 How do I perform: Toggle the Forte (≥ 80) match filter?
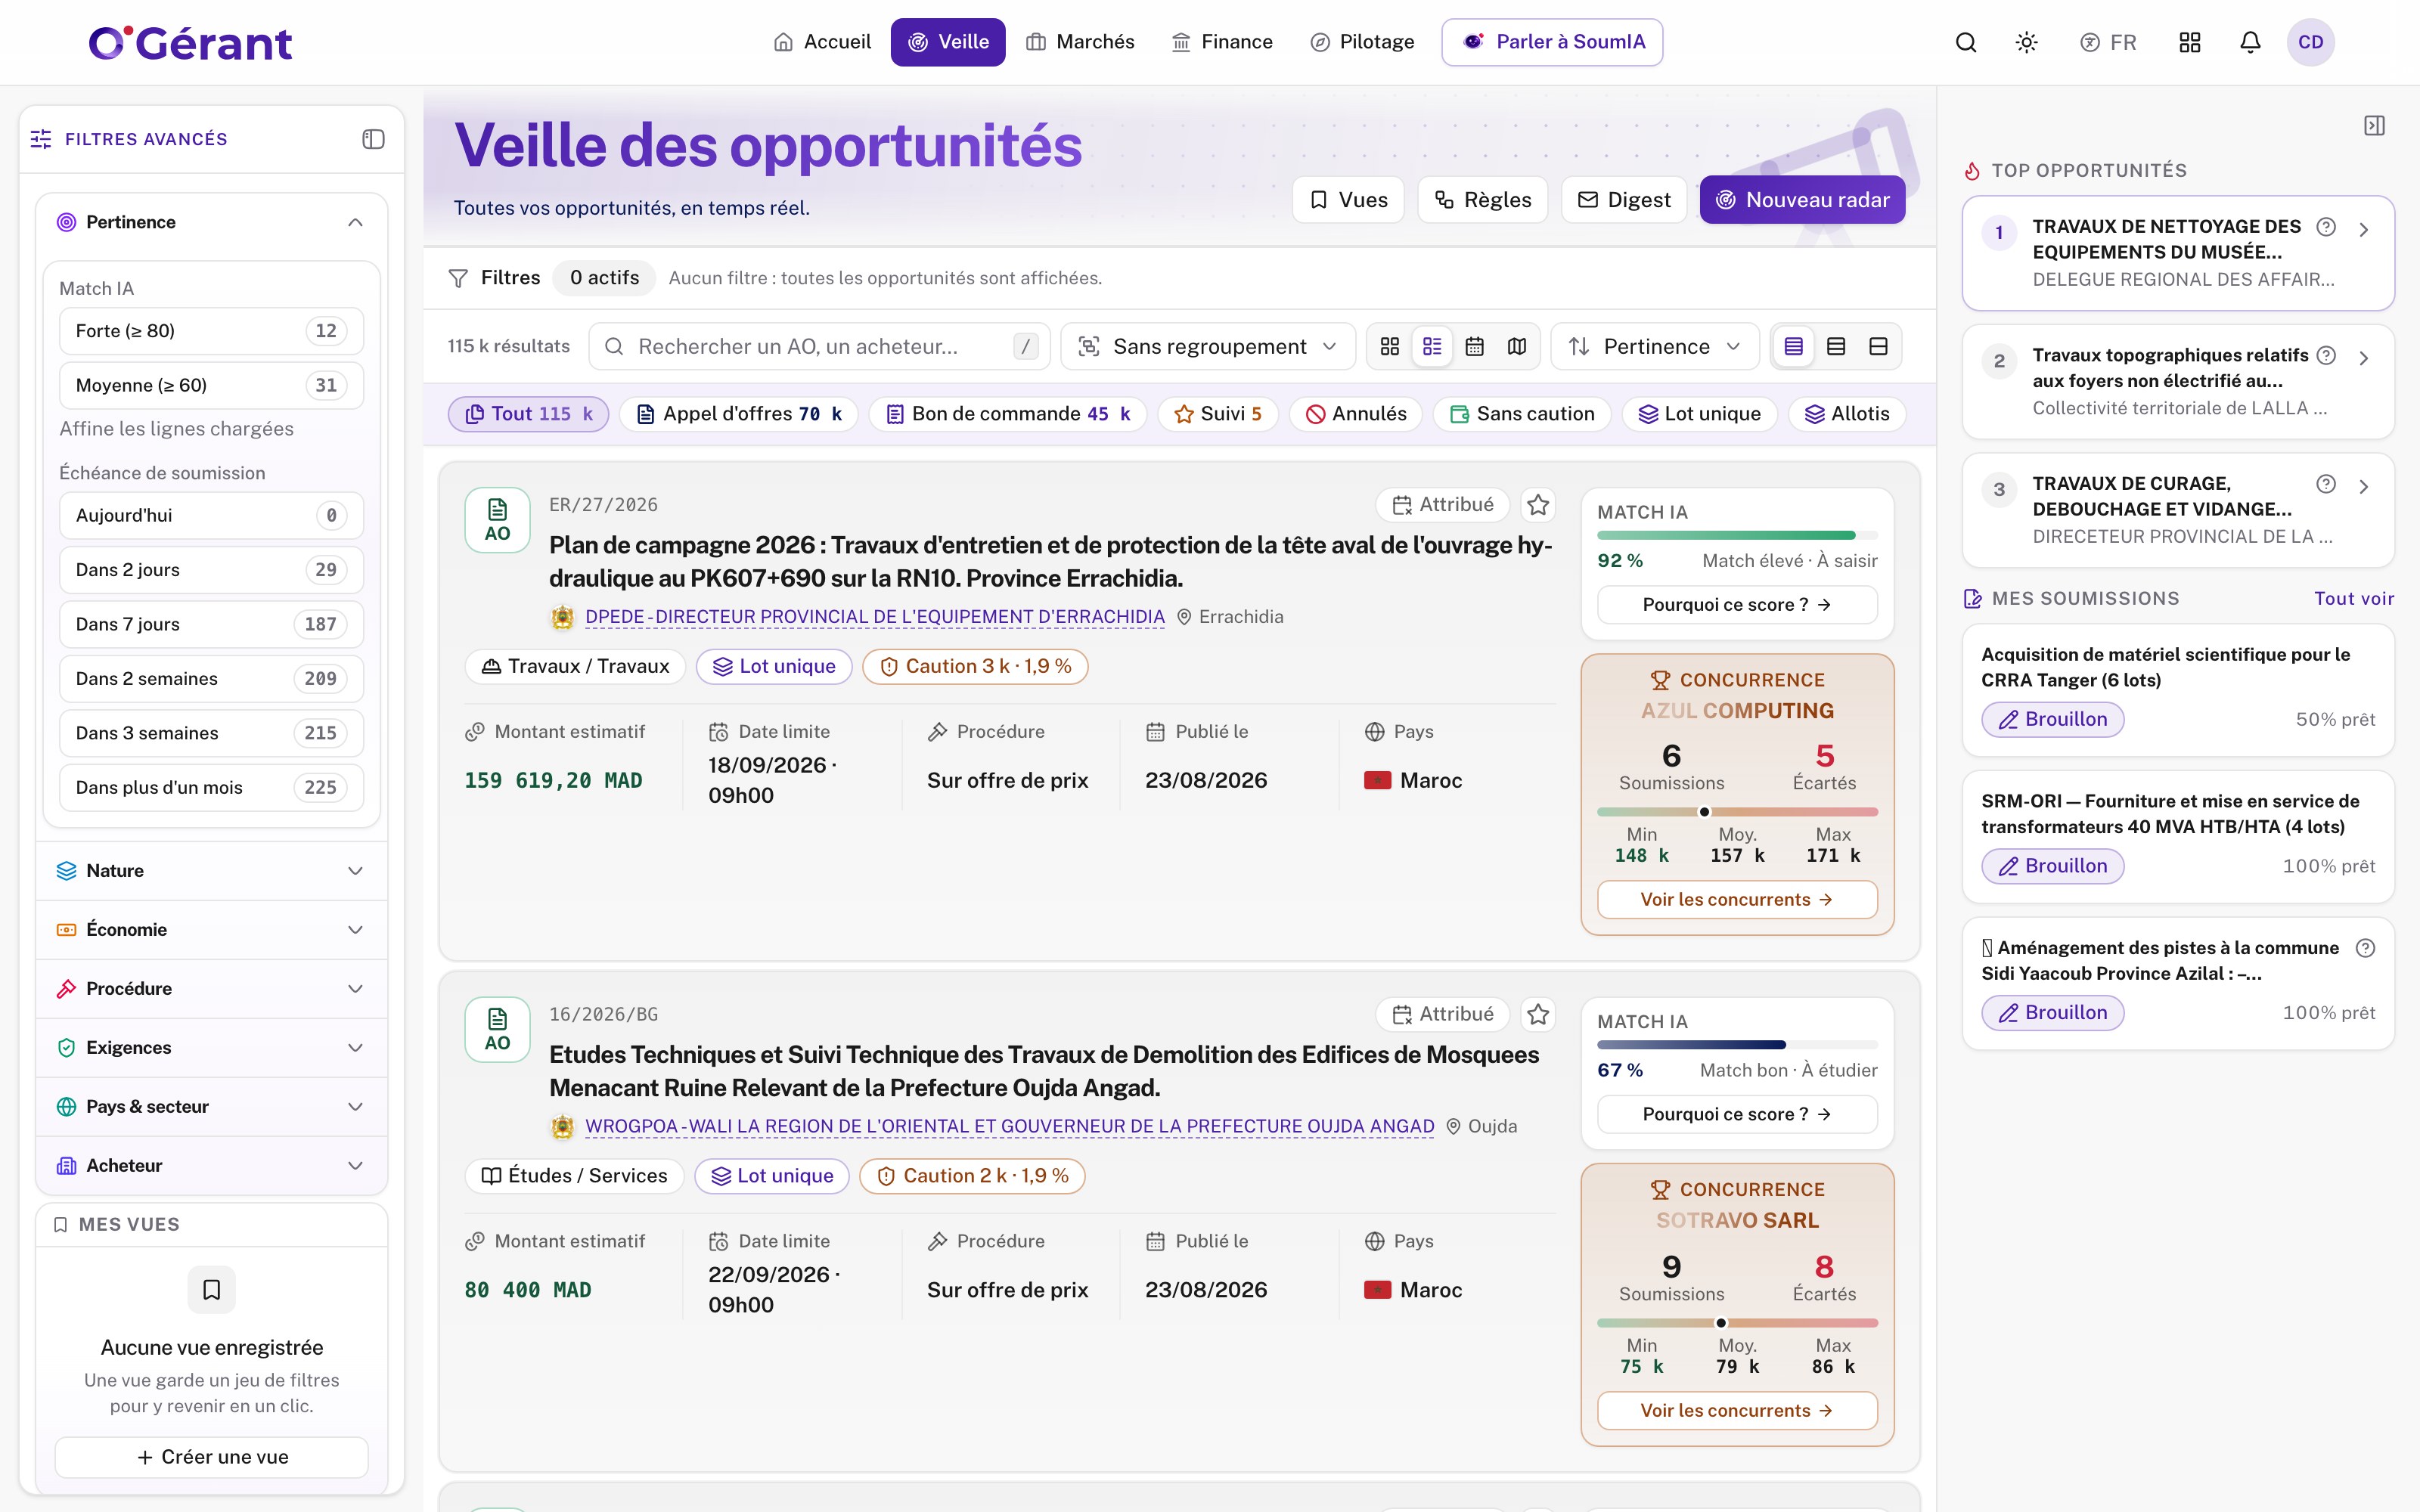click(211, 331)
